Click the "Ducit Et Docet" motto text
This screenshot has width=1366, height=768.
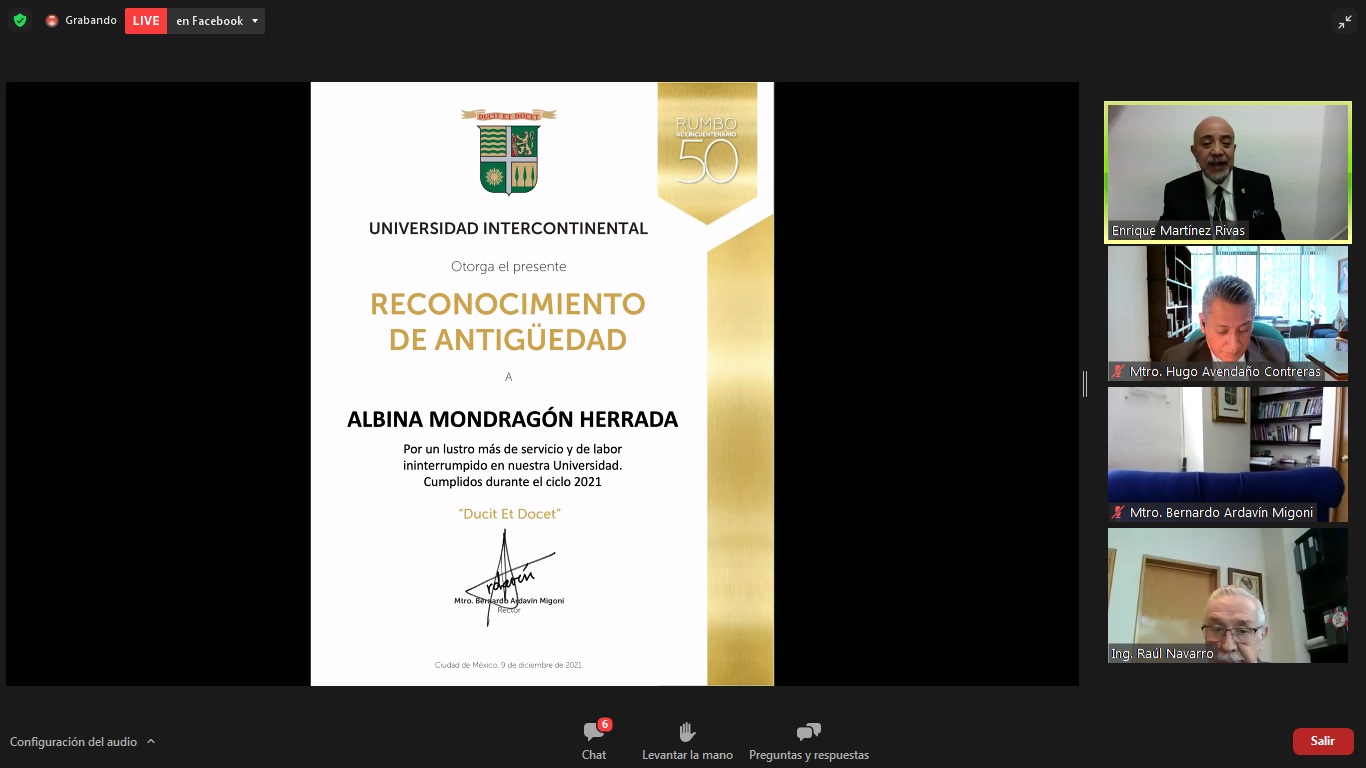pos(509,513)
